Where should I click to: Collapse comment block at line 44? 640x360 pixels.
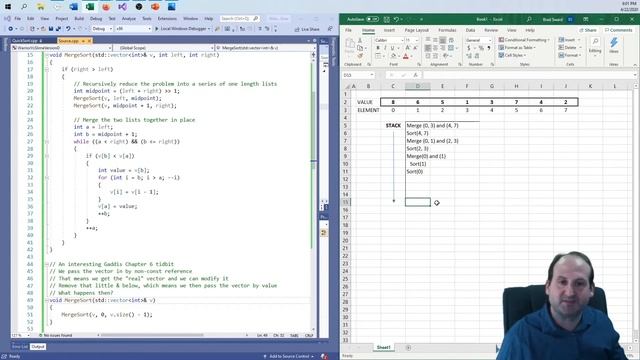[47, 264]
